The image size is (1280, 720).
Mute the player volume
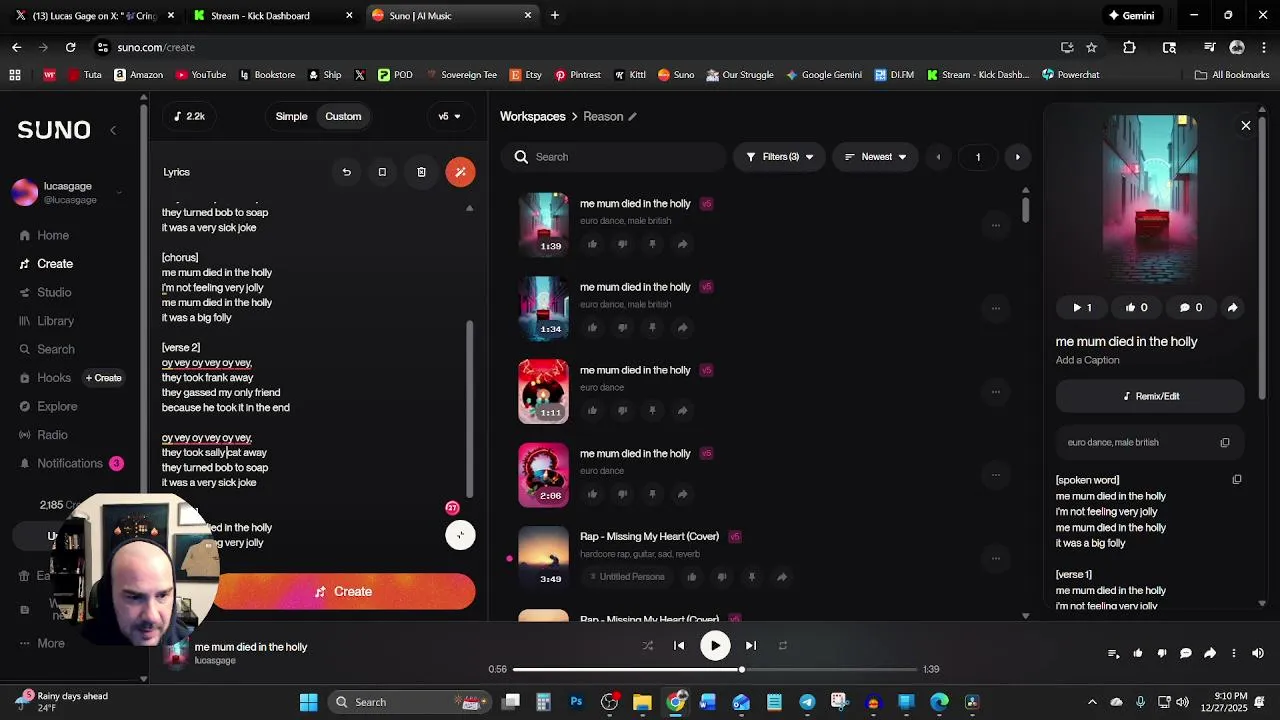[1257, 654]
